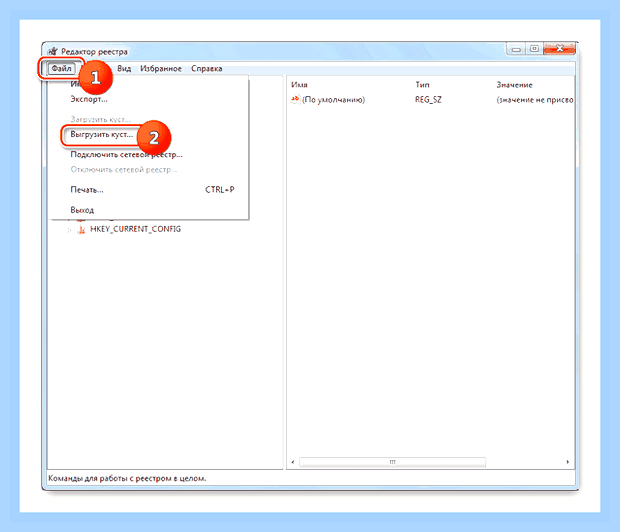This screenshot has width=620, height=532.
Task: Click the REG_SZ type cell
Action: (x=428, y=100)
